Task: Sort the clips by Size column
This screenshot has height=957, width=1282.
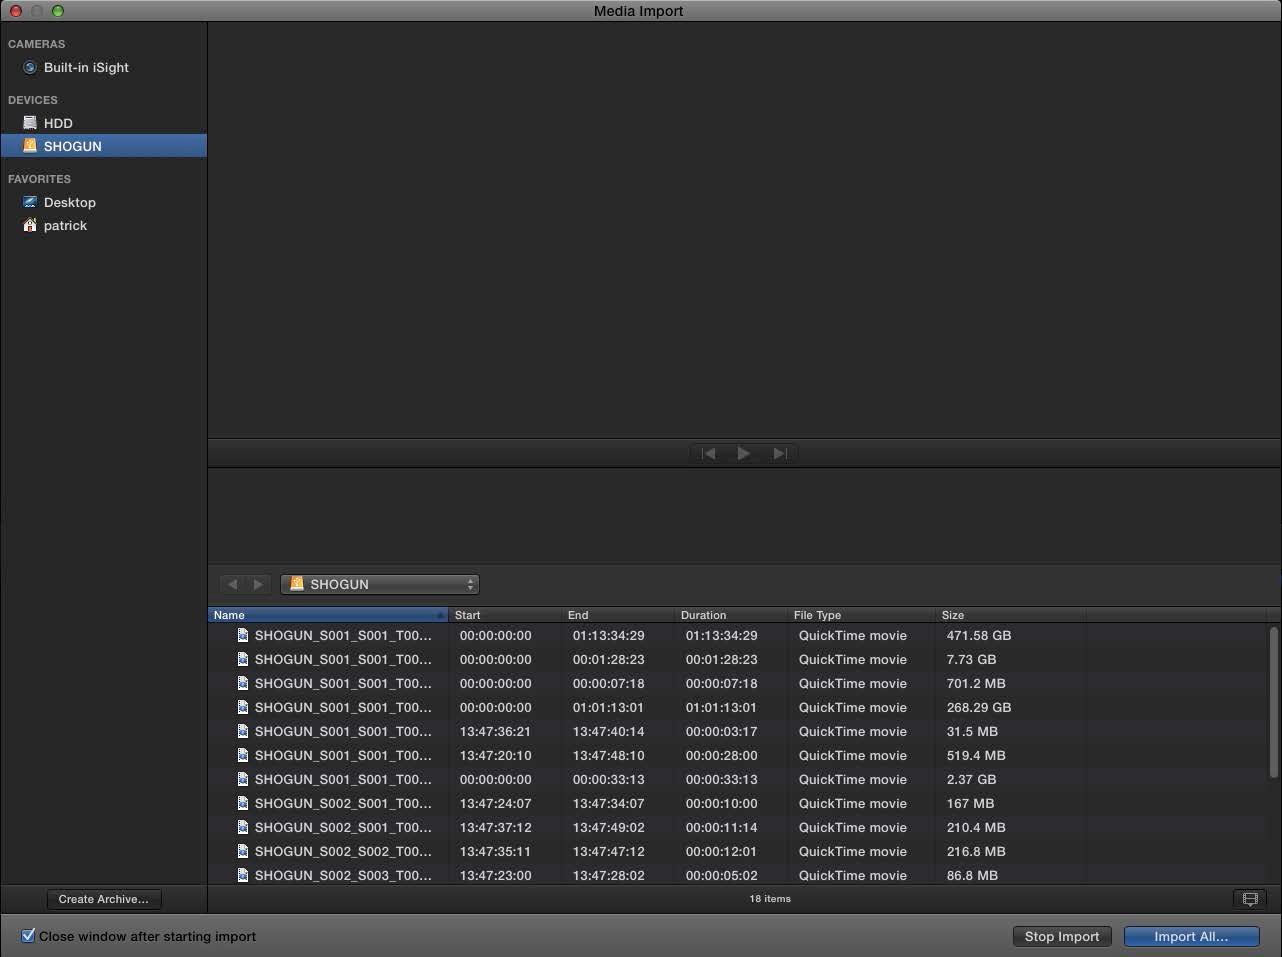Action: pos(1009,615)
